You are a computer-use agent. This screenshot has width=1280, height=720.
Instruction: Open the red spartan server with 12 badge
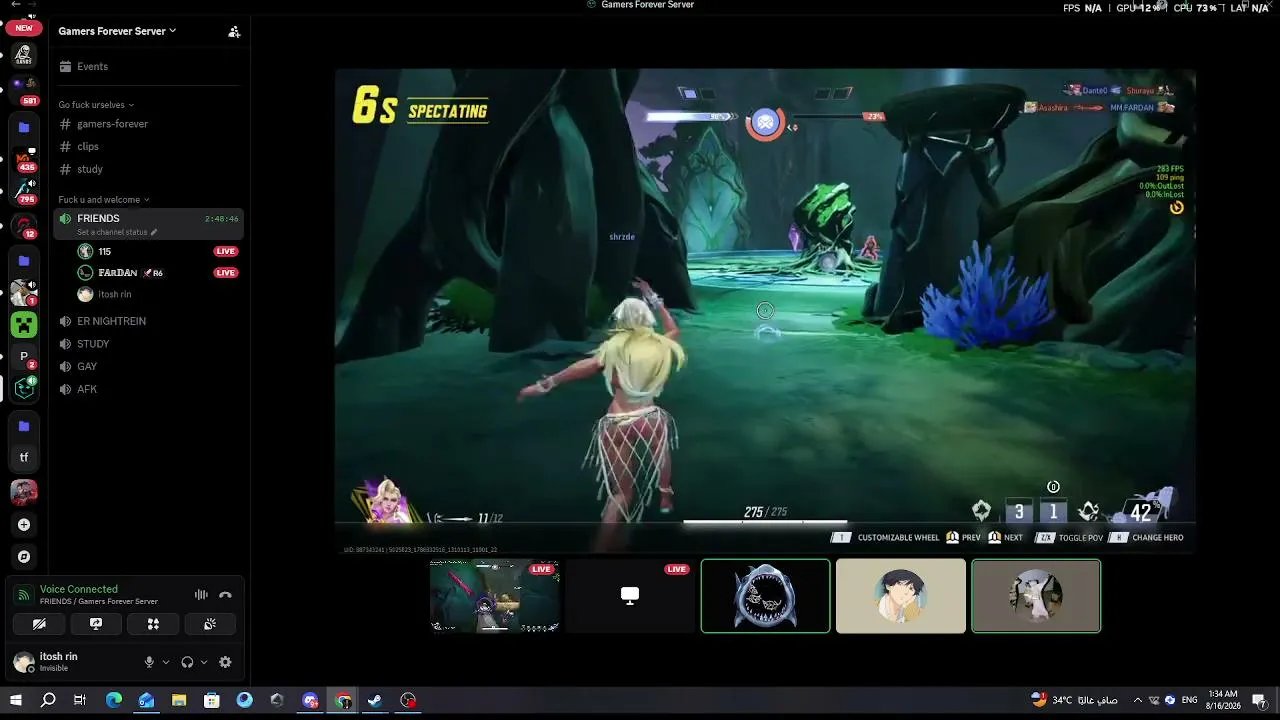click(x=24, y=226)
